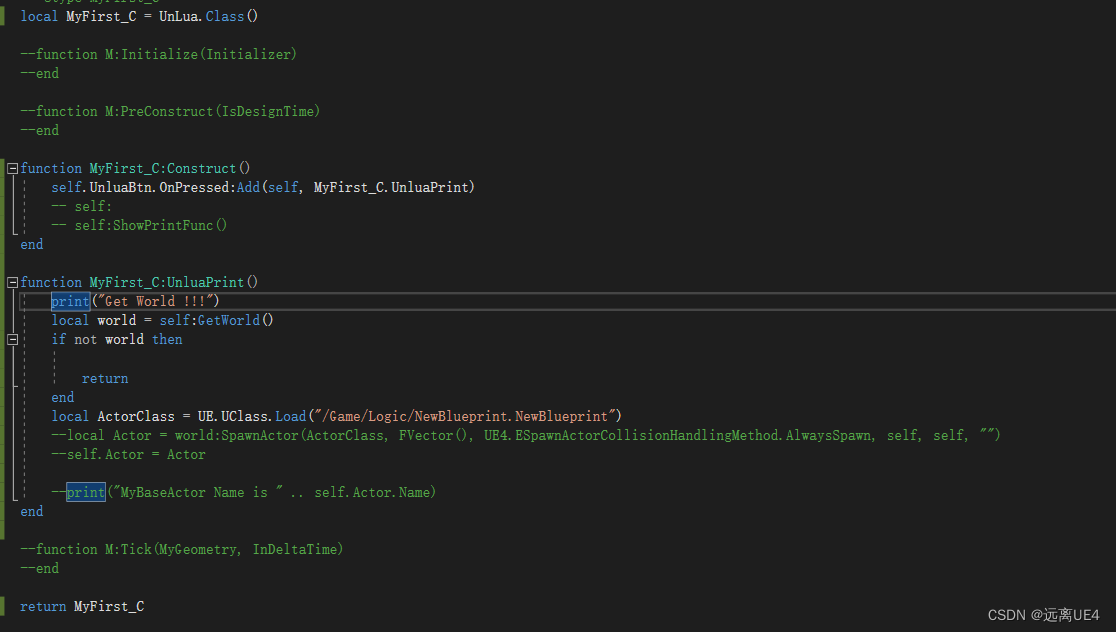Collapse the 'if not world then' block
Screen dimensions: 1116x632
(10, 338)
